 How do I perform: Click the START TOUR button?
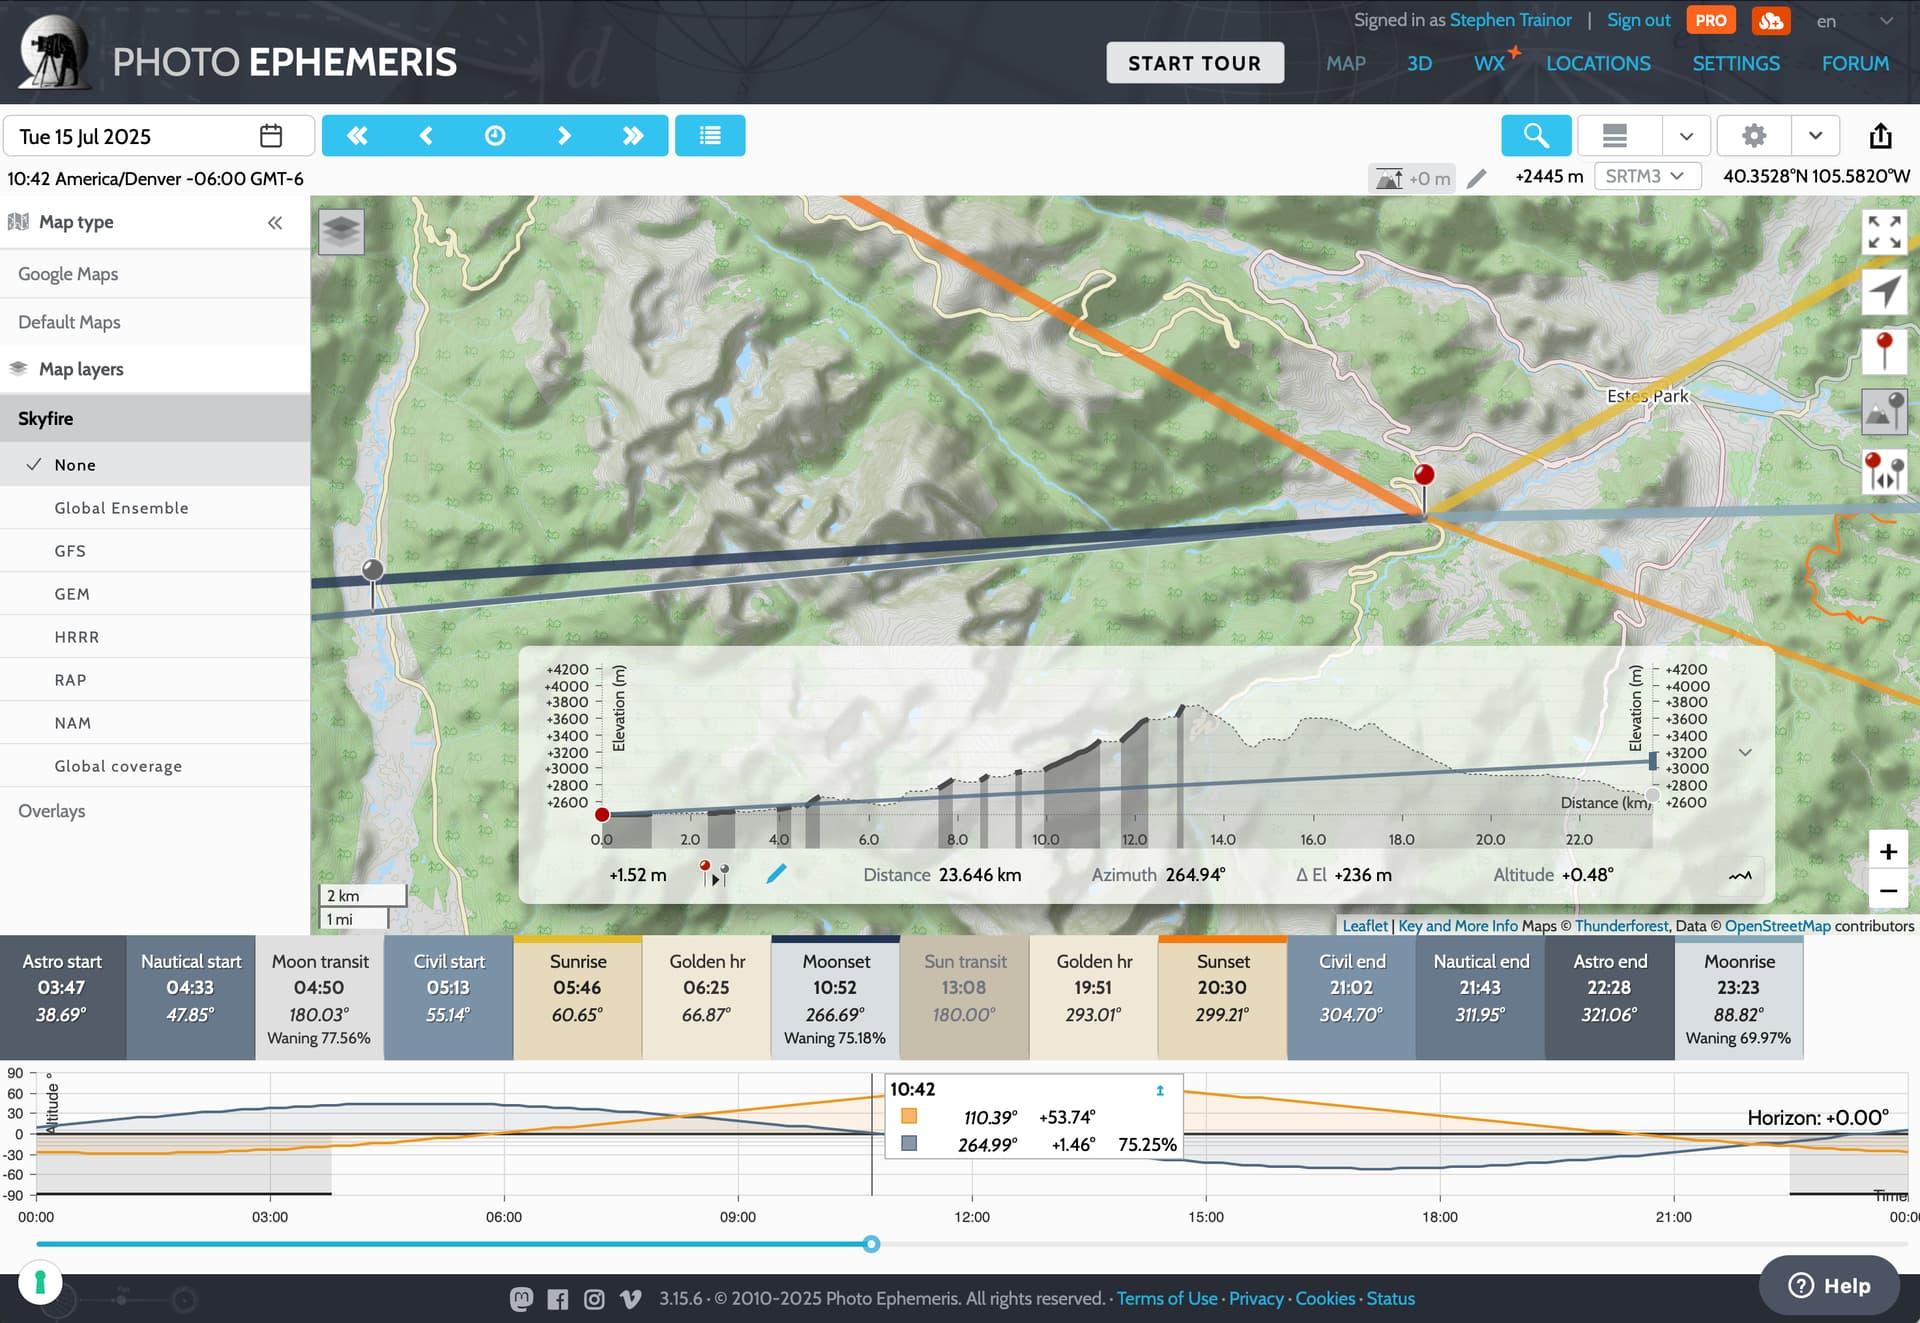click(1195, 63)
